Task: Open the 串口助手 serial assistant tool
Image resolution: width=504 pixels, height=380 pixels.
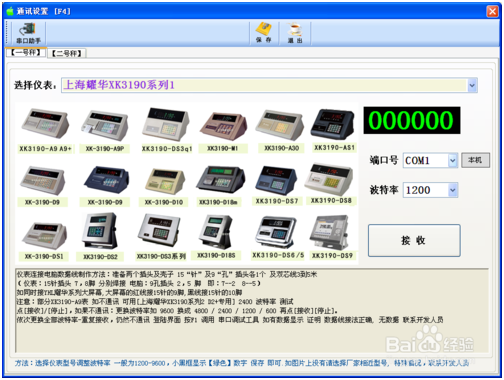Action: [29, 33]
